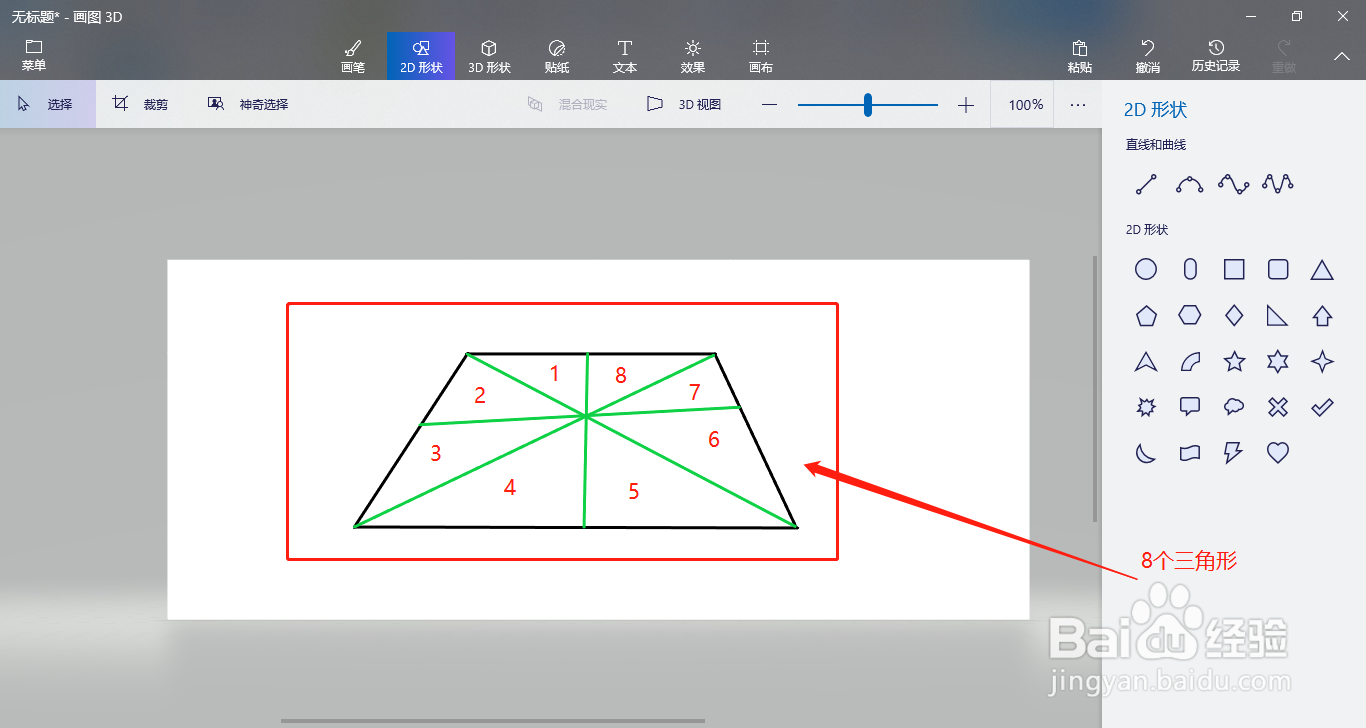Screen dimensions: 1366x728
Task: Pick the quarter arc shape
Action: click(x=1190, y=361)
